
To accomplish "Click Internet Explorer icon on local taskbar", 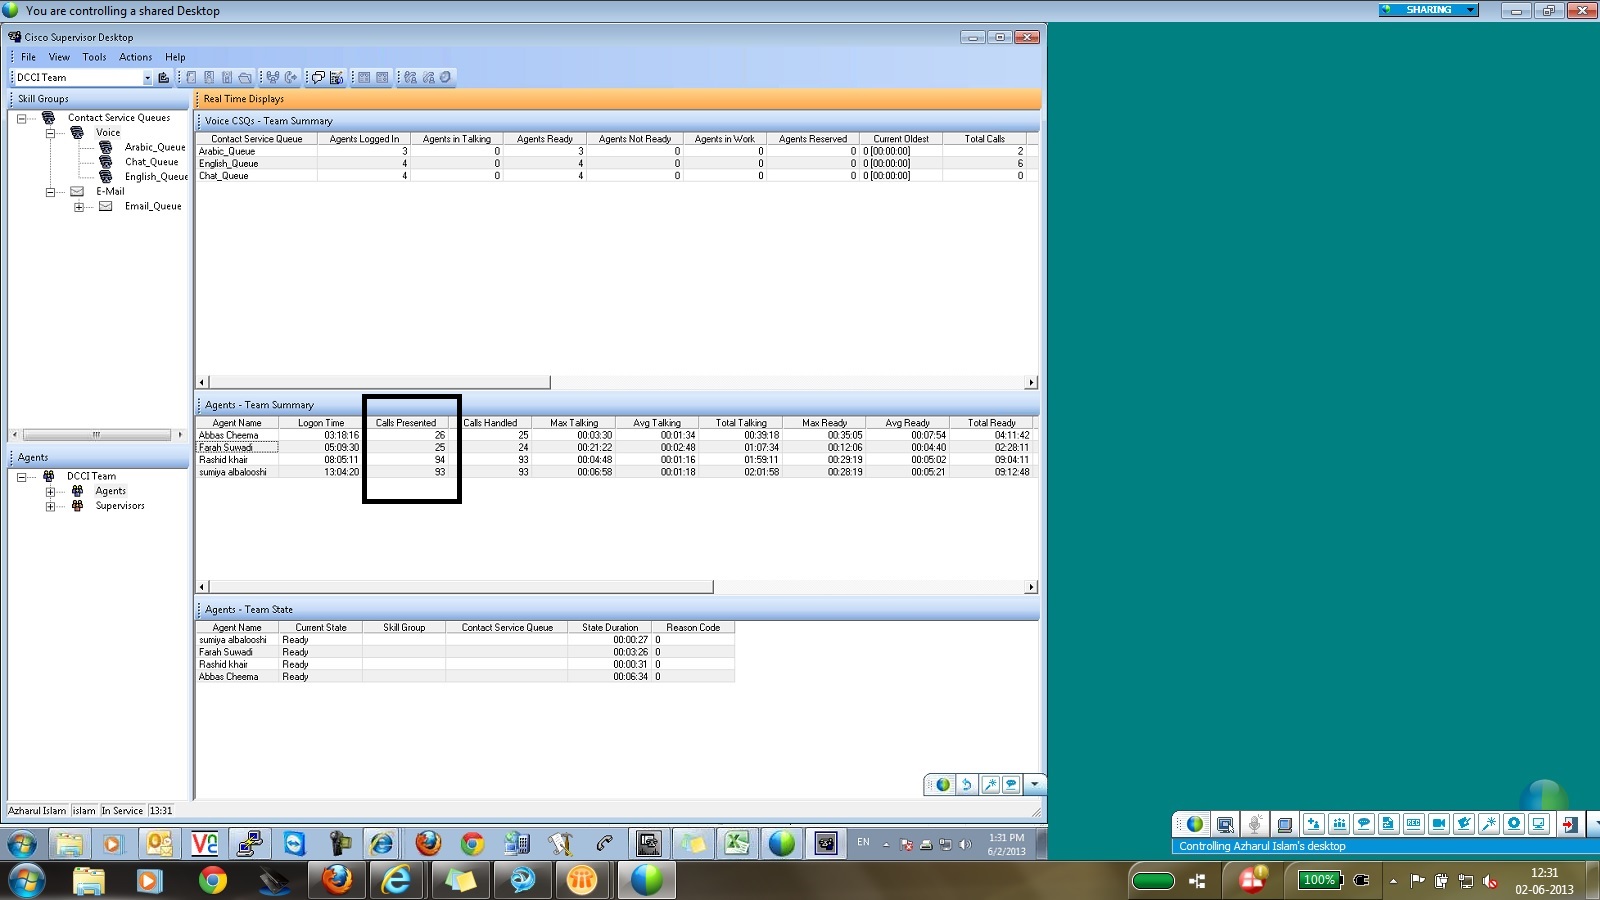I will click(397, 880).
